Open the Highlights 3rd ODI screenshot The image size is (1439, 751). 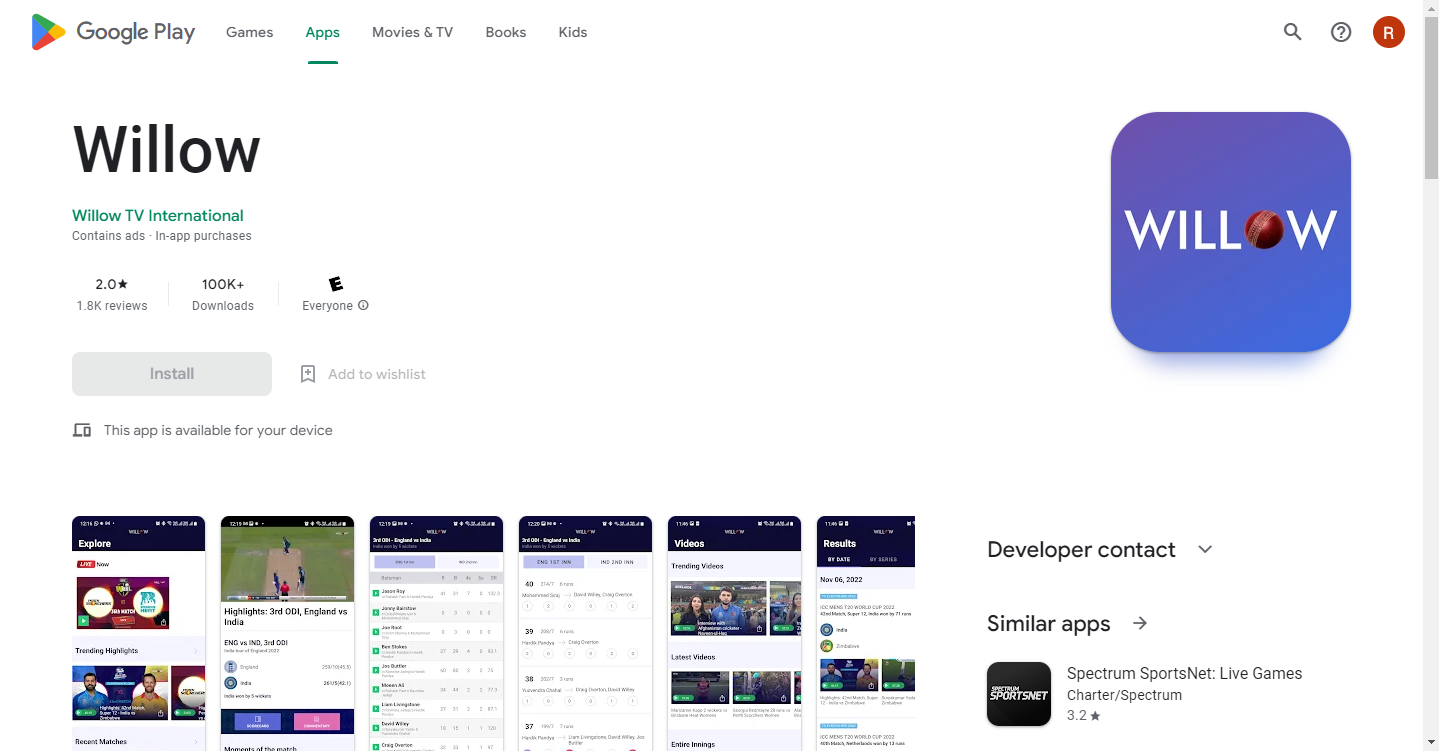(287, 634)
